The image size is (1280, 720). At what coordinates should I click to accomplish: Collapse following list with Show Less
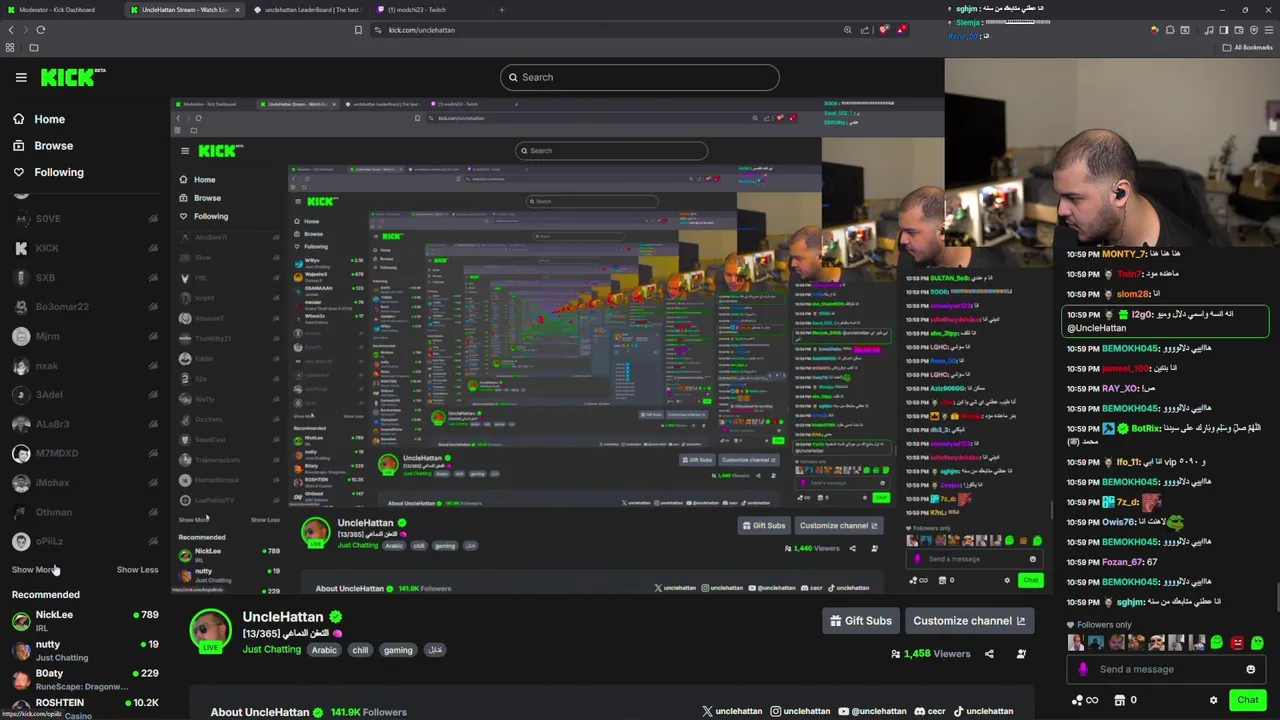pos(137,570)
